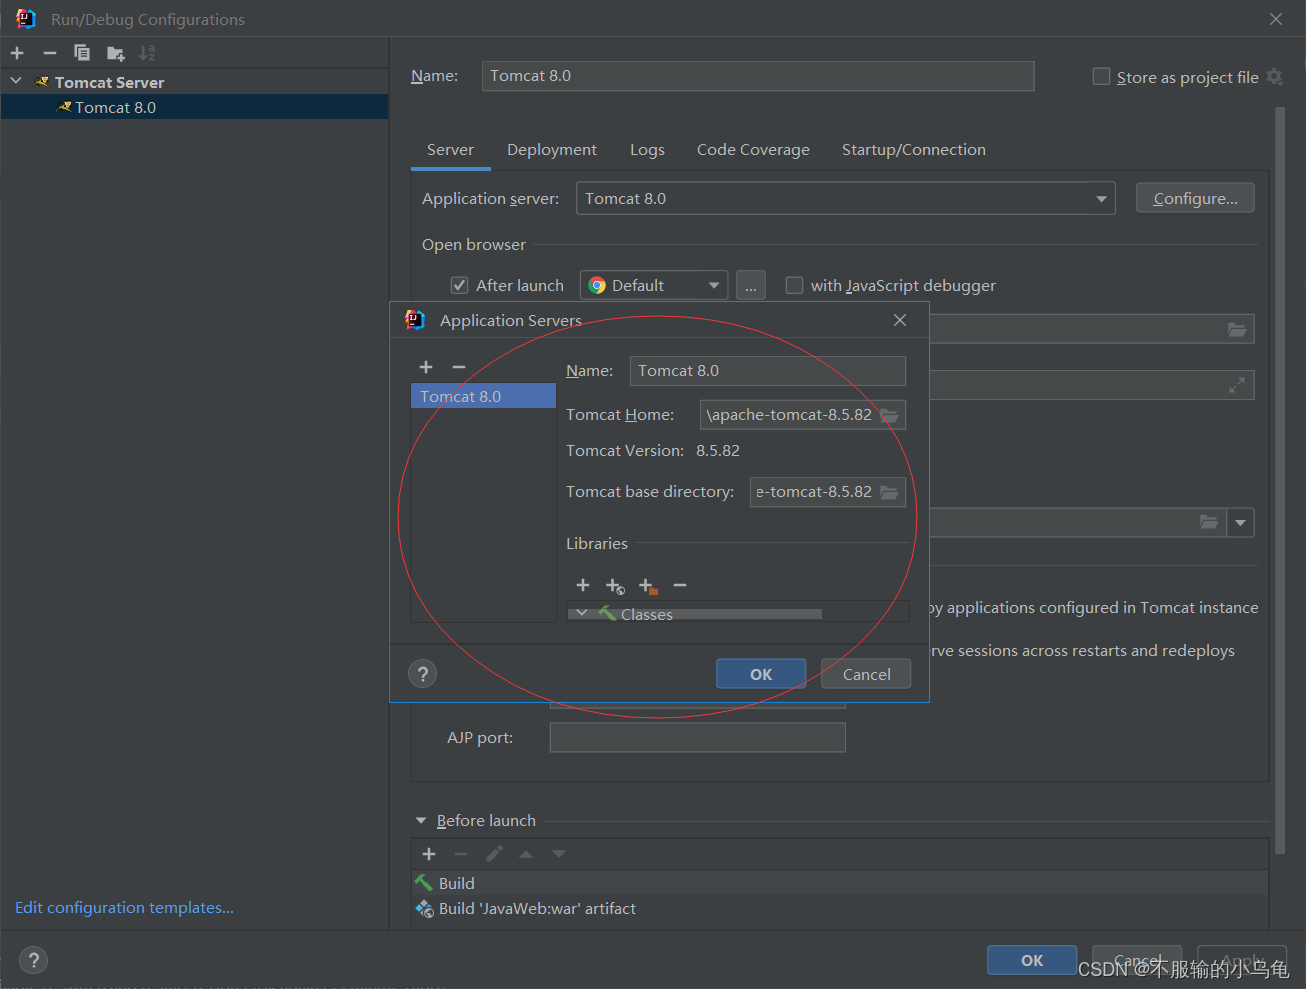The image size is (1306, 989).
Task: Copy configuration icon in left toolbar
Action: tap(82, 53)
